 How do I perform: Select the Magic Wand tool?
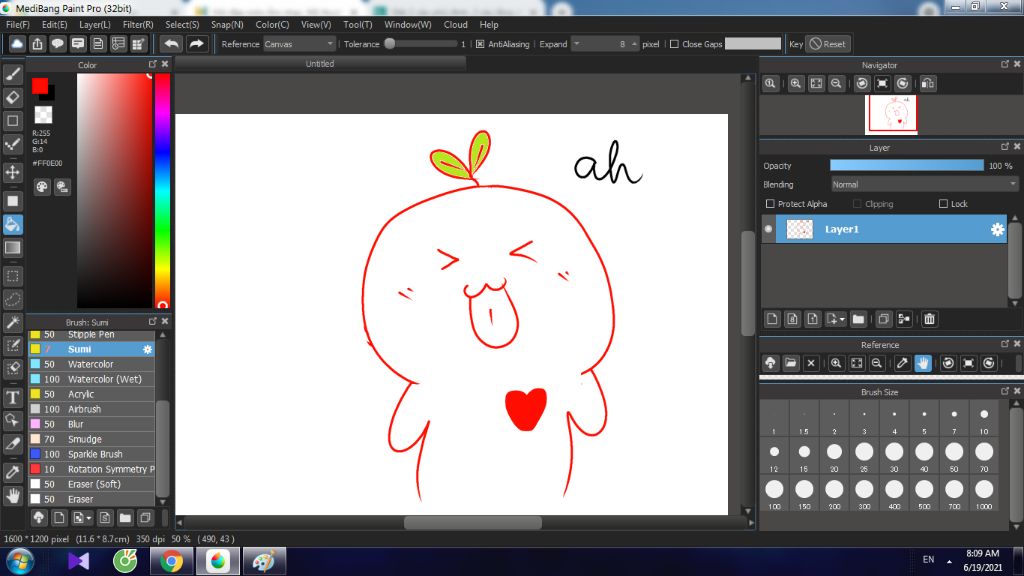tap(12, 323)
